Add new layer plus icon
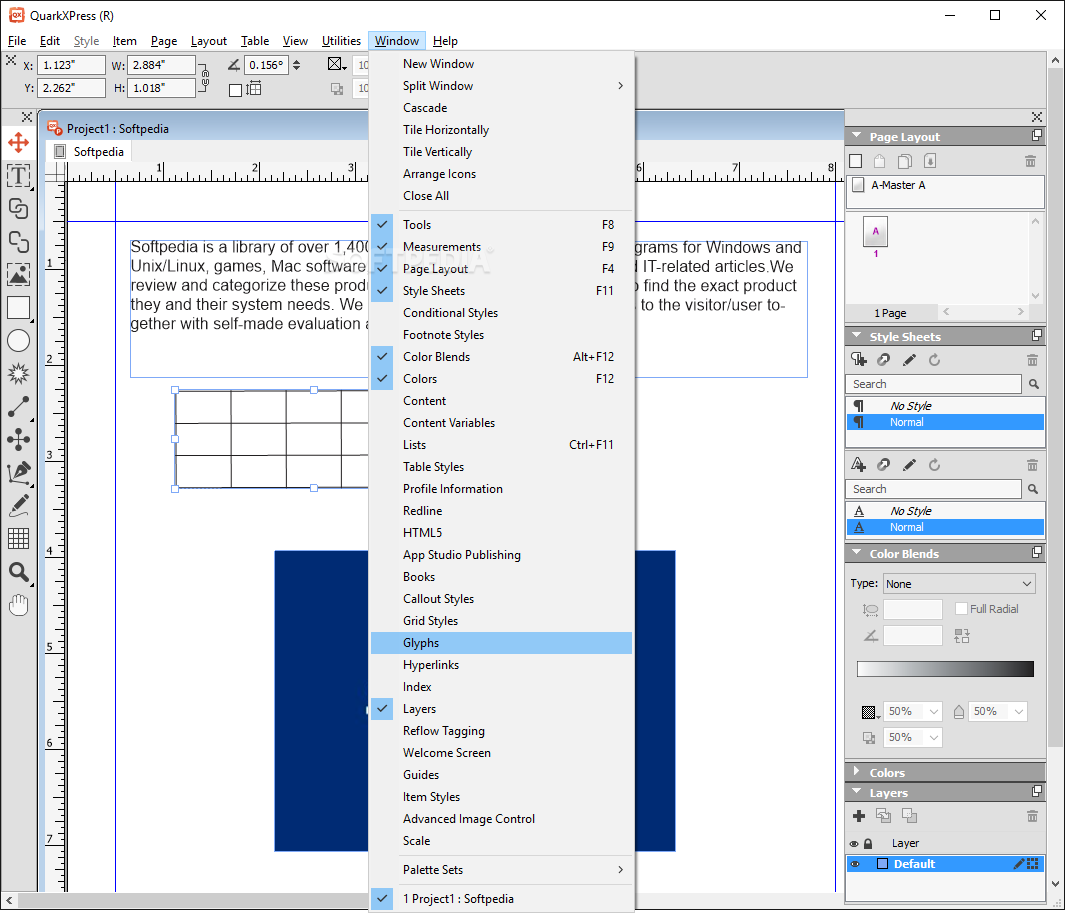This screenshot has height=913, width=1065. [859, 816]
